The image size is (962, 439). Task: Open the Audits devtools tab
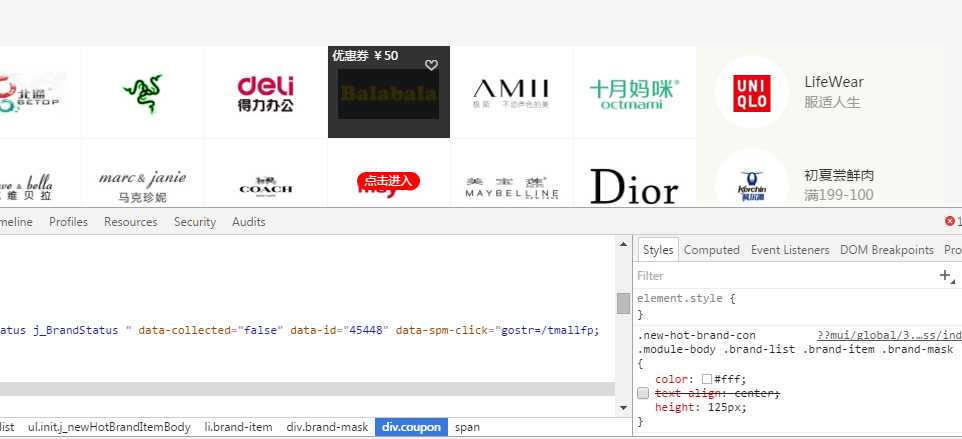pyautogui.click(x=248, y=222)
